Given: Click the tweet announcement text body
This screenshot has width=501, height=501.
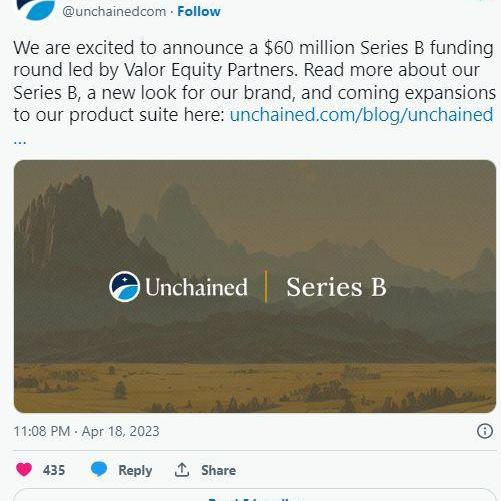Looking at the screenshot, I should pyautogui.click(x=254, y=82).
